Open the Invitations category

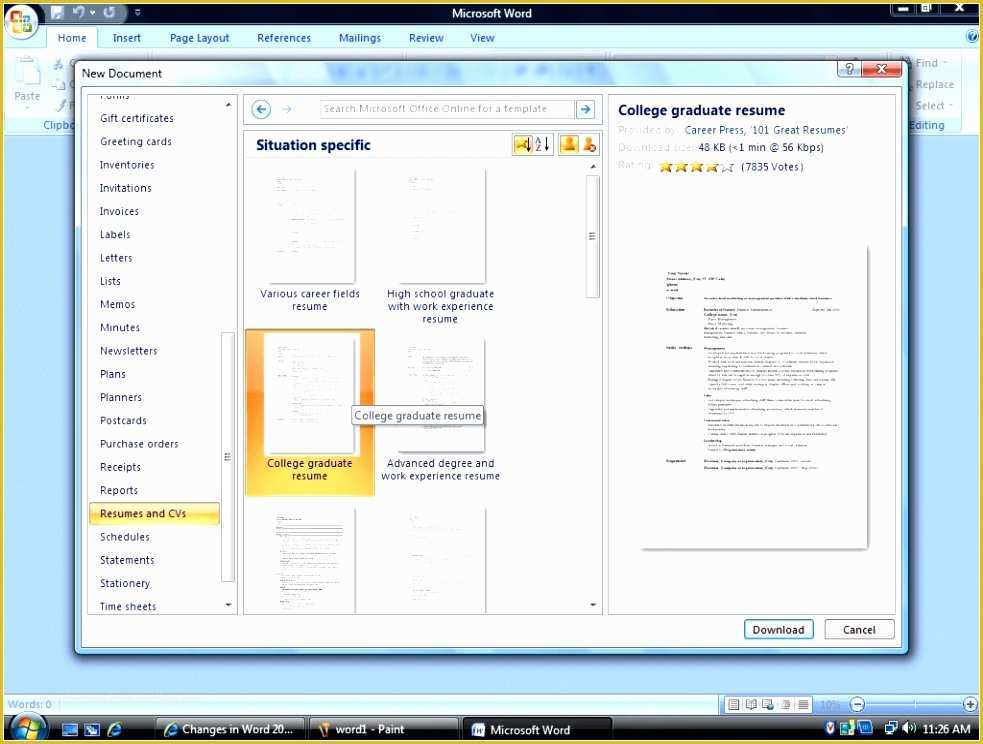click(125, 187)
